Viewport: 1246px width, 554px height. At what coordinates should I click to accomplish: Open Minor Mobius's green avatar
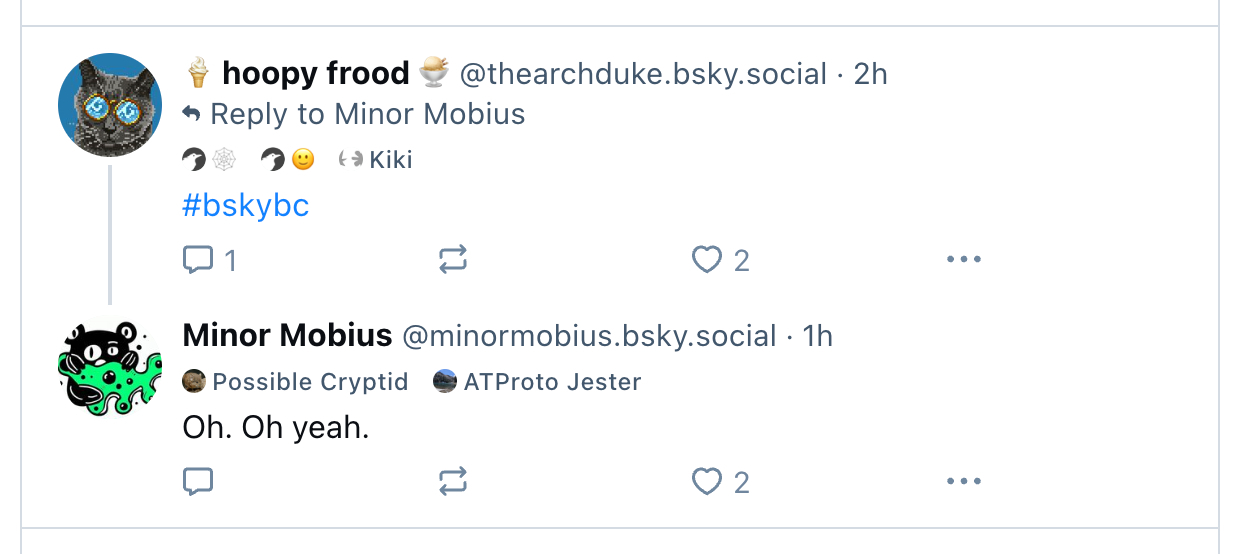(x=110, y=367)
